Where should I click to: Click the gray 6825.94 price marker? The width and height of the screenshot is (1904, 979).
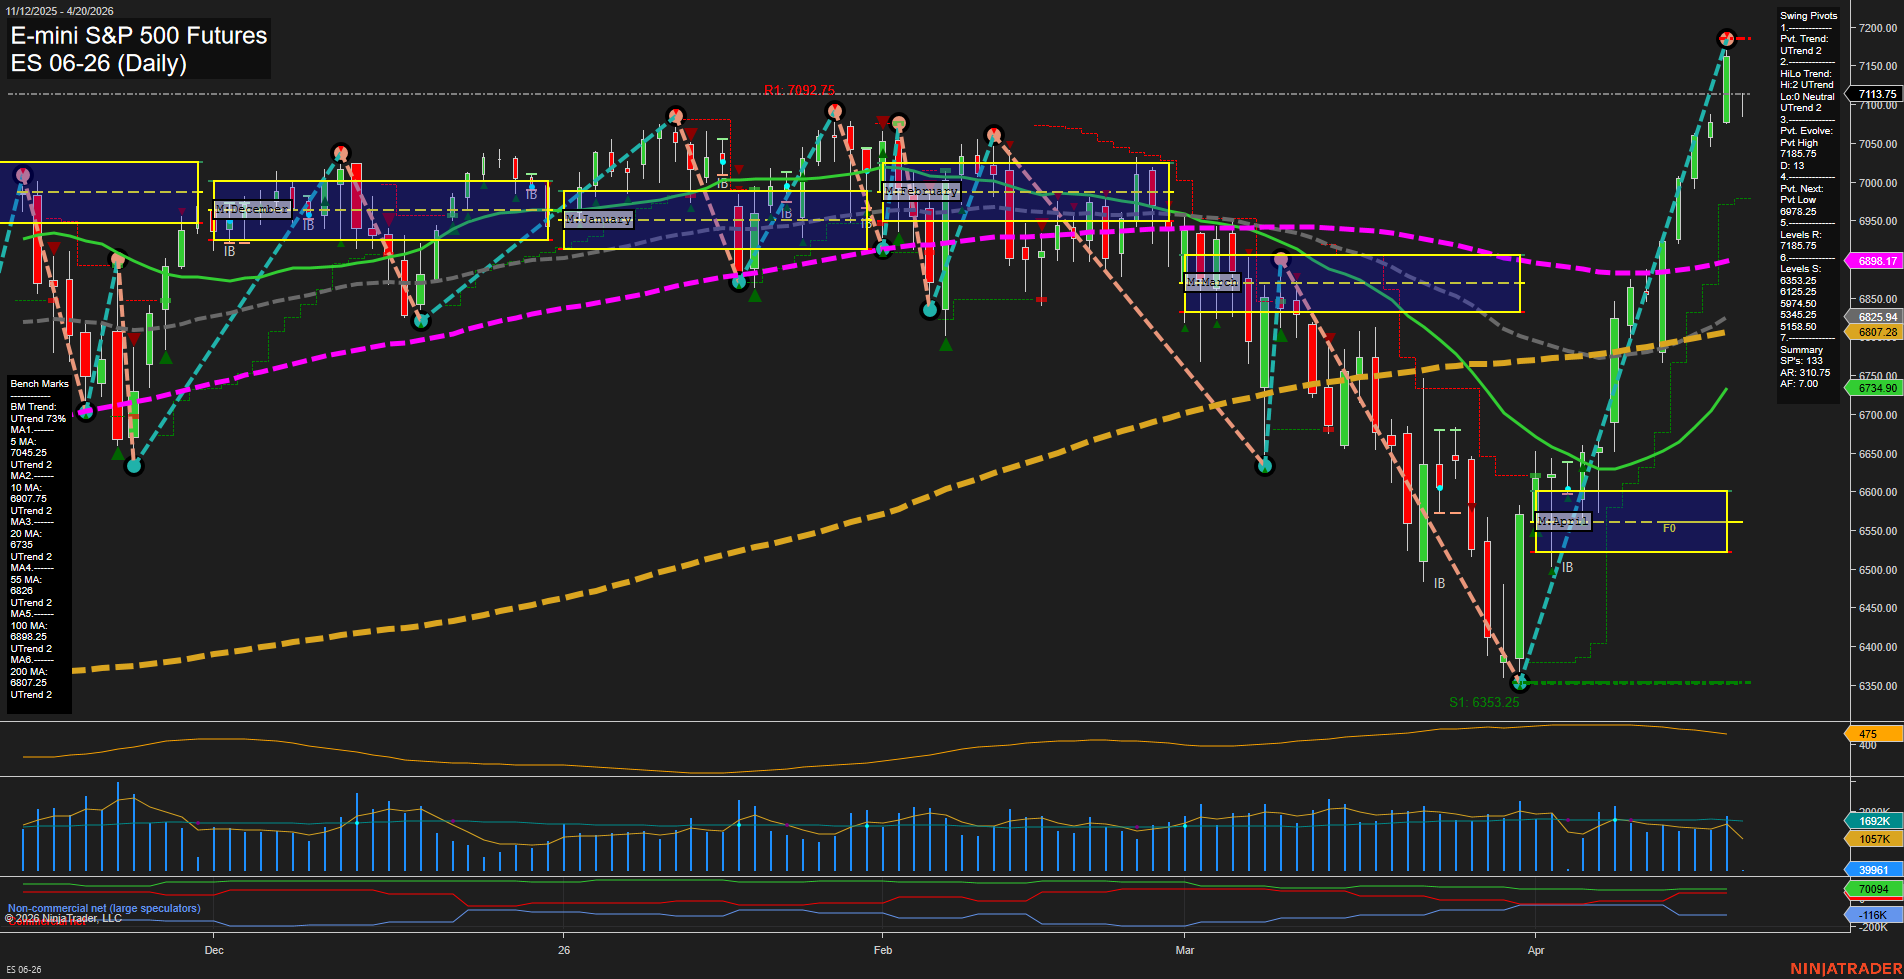click(1873, 317)
